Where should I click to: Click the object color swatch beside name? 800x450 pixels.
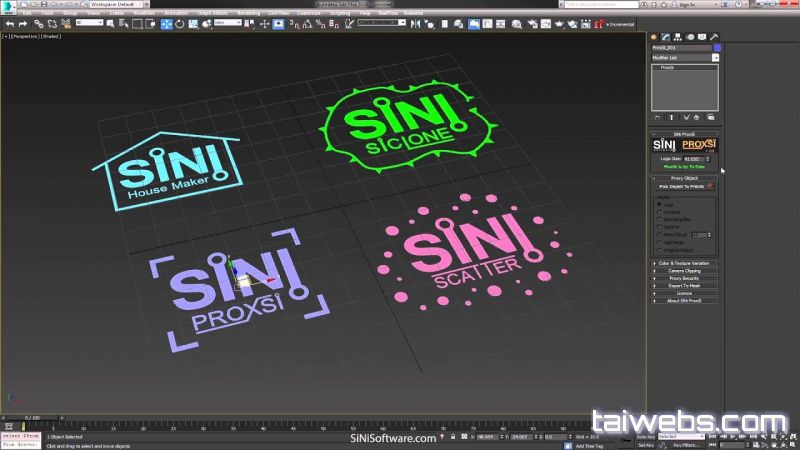tap(715, 47)
